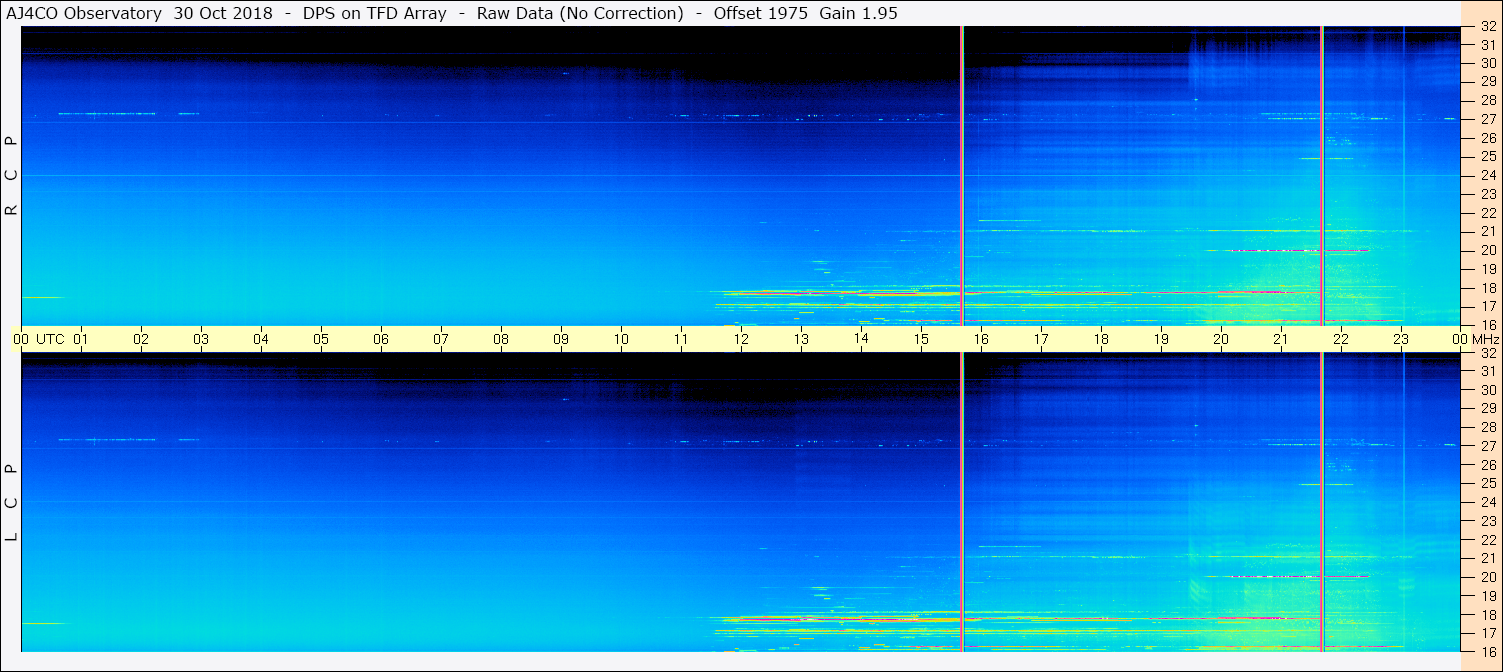Click the orange vertical line near 21:40 in LCP
Image resolution: width=1503 pixels, height=672 pixels.
(x=1322, y=502)
